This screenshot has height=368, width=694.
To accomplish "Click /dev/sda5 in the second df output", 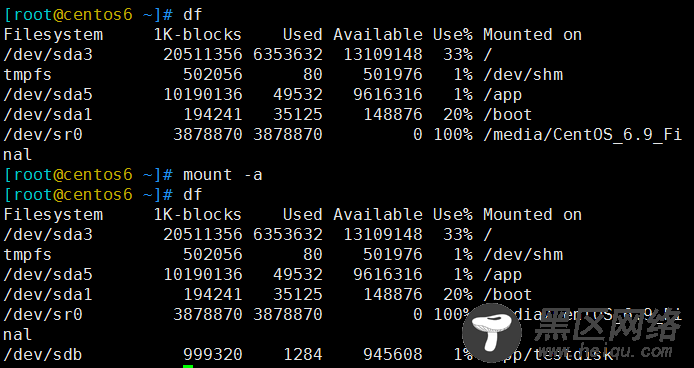I will pyautogui.click(x=48, y=275).
